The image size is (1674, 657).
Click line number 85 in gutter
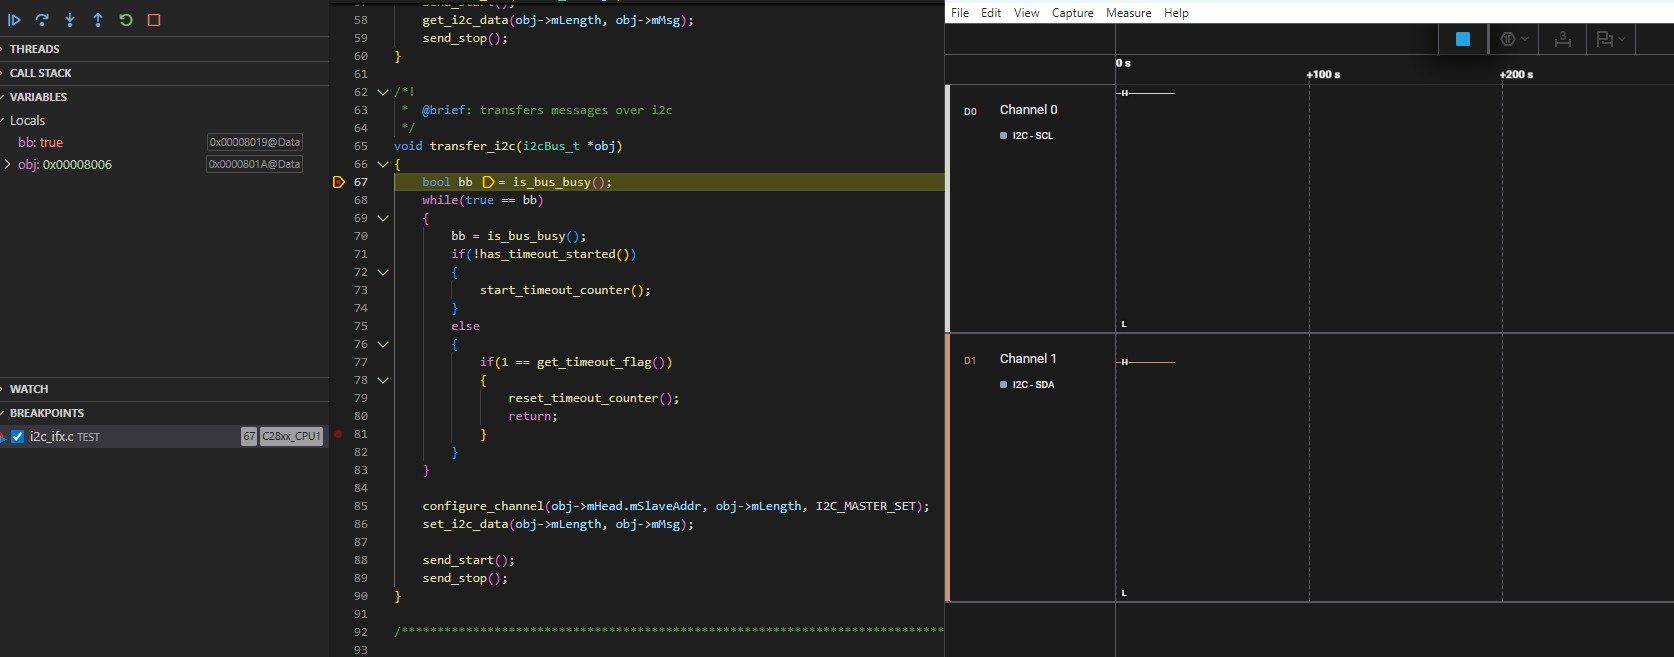click(x=360, y=506)
